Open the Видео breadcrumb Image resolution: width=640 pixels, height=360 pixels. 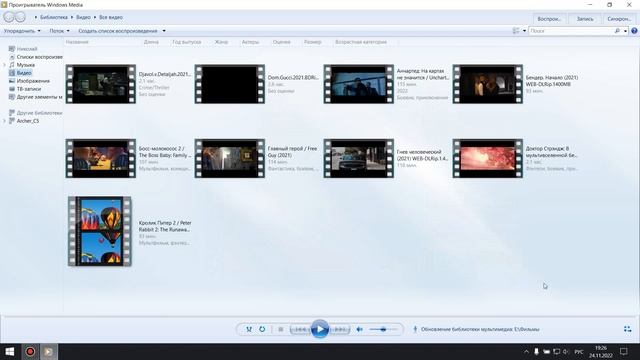(83, 17)
